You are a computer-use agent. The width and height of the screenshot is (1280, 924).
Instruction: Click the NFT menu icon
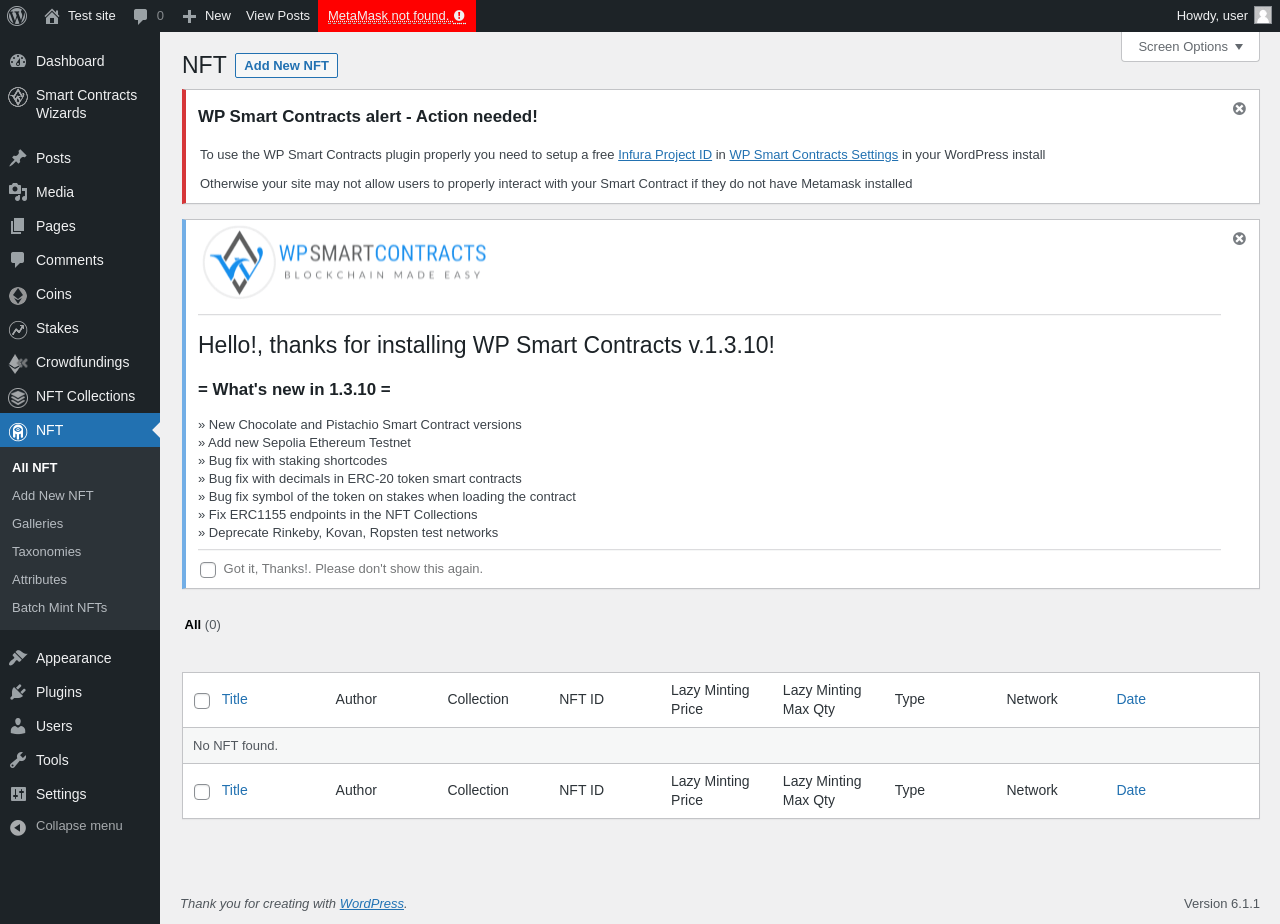coord(18,431)
